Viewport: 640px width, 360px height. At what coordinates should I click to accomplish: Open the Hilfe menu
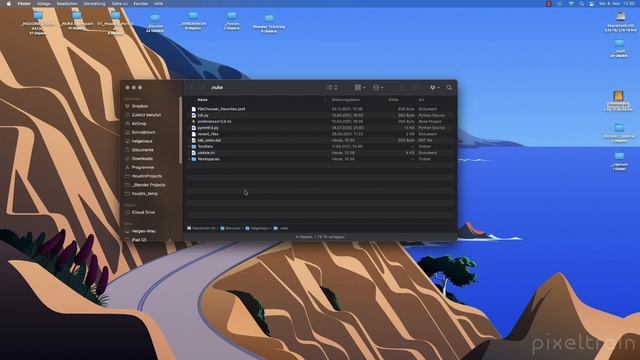[x=158, y=3]
